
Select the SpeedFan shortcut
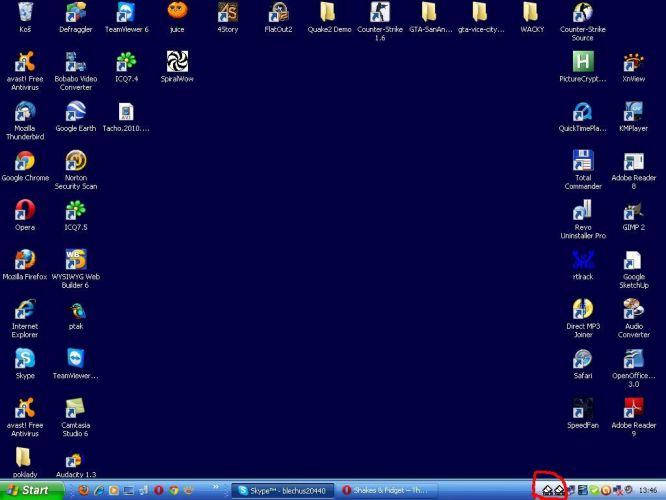click(583, 413)
